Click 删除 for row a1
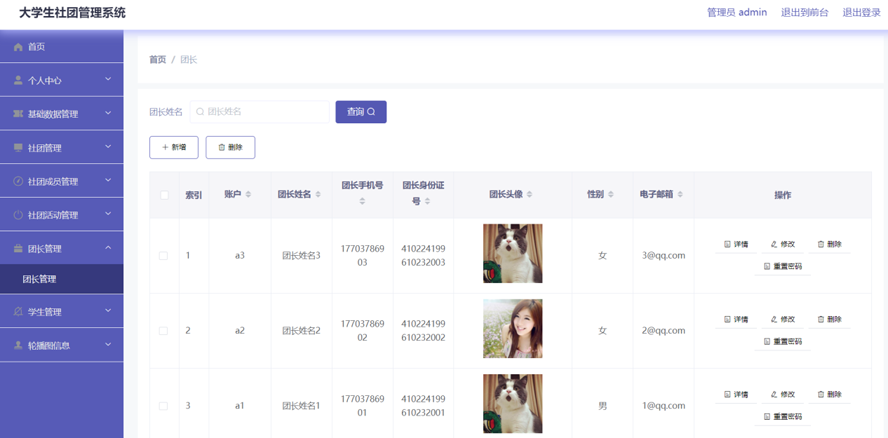 (x=829, y=394)
